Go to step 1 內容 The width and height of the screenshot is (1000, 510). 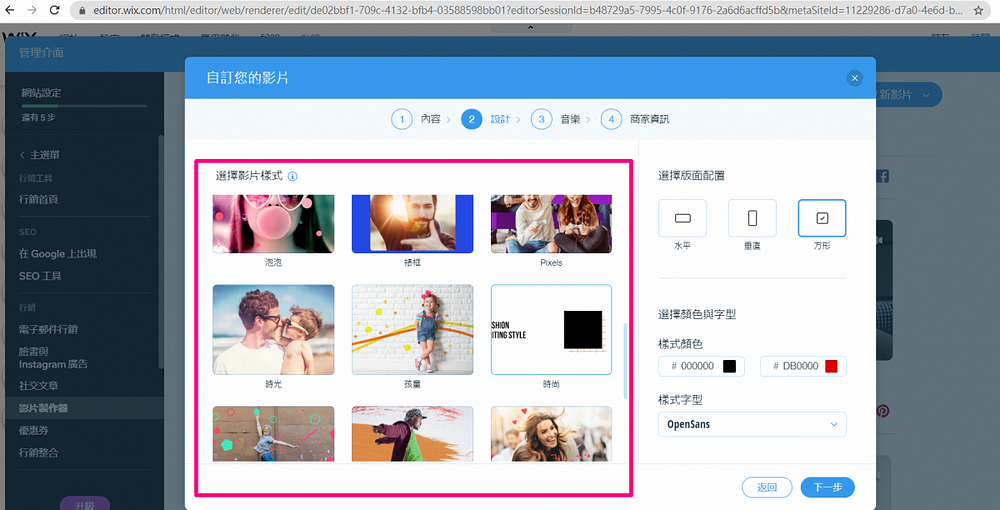tap(416, 119)
